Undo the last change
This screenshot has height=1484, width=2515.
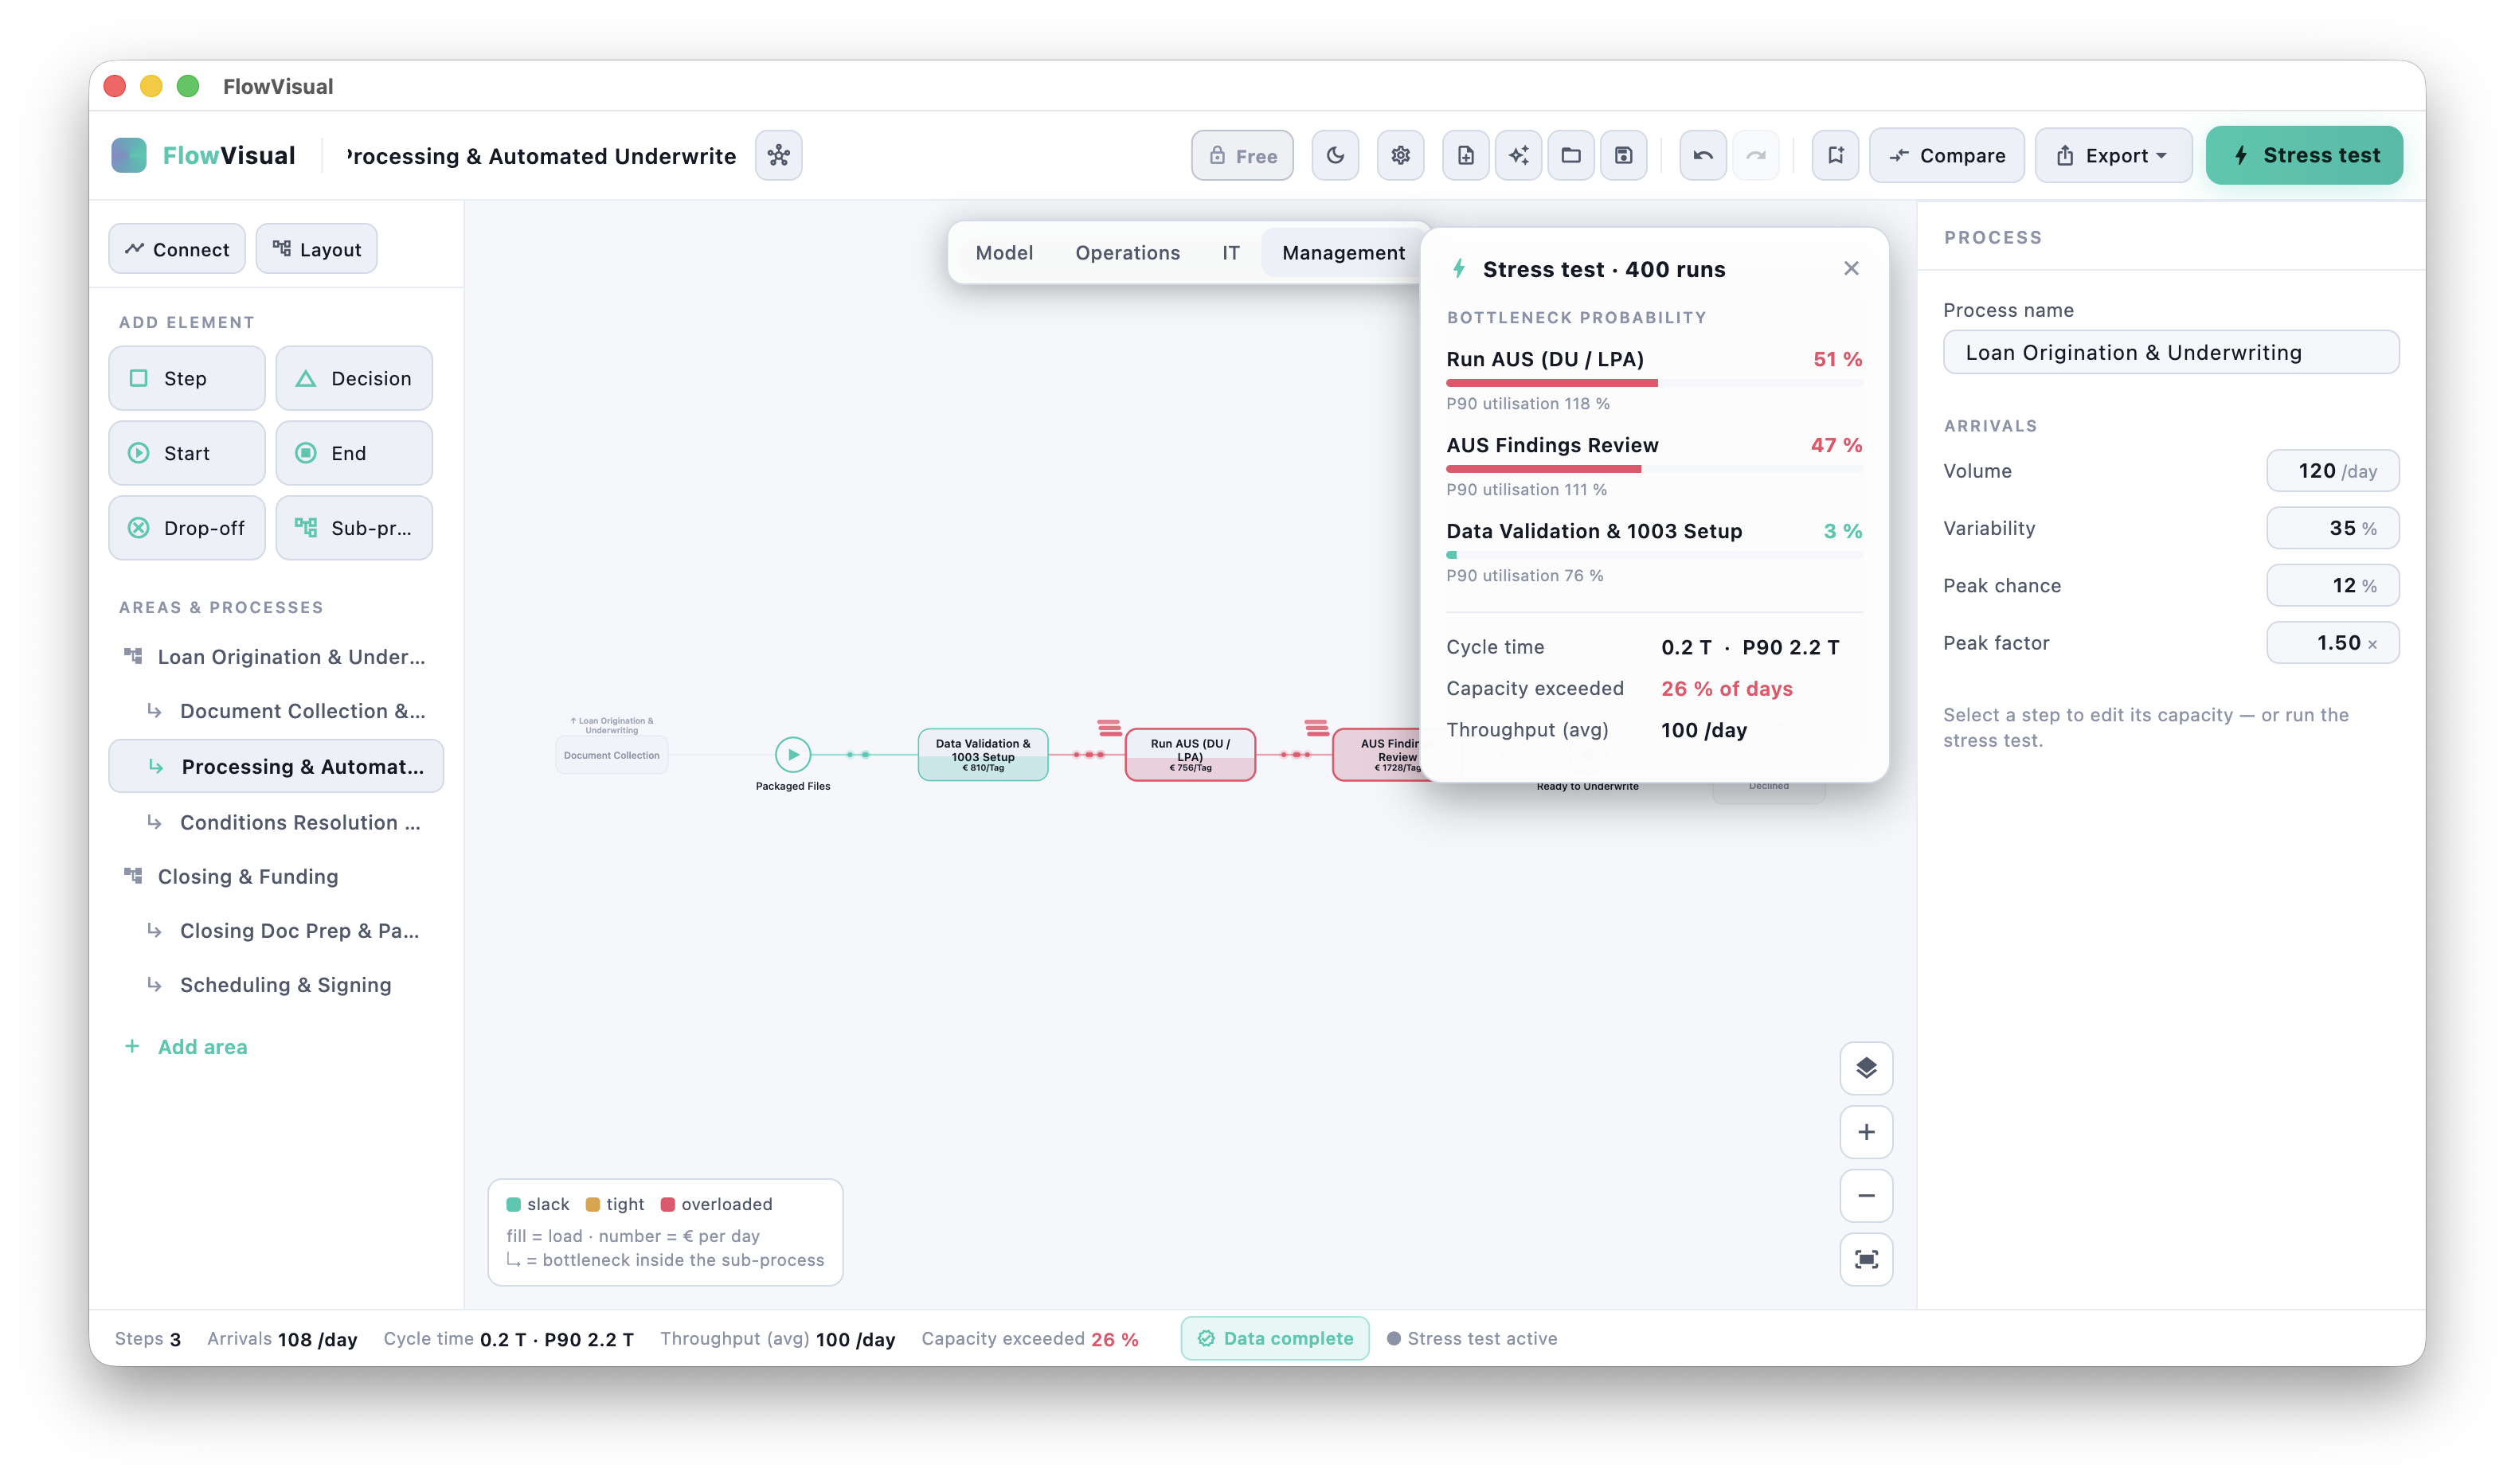[1703, 155]
